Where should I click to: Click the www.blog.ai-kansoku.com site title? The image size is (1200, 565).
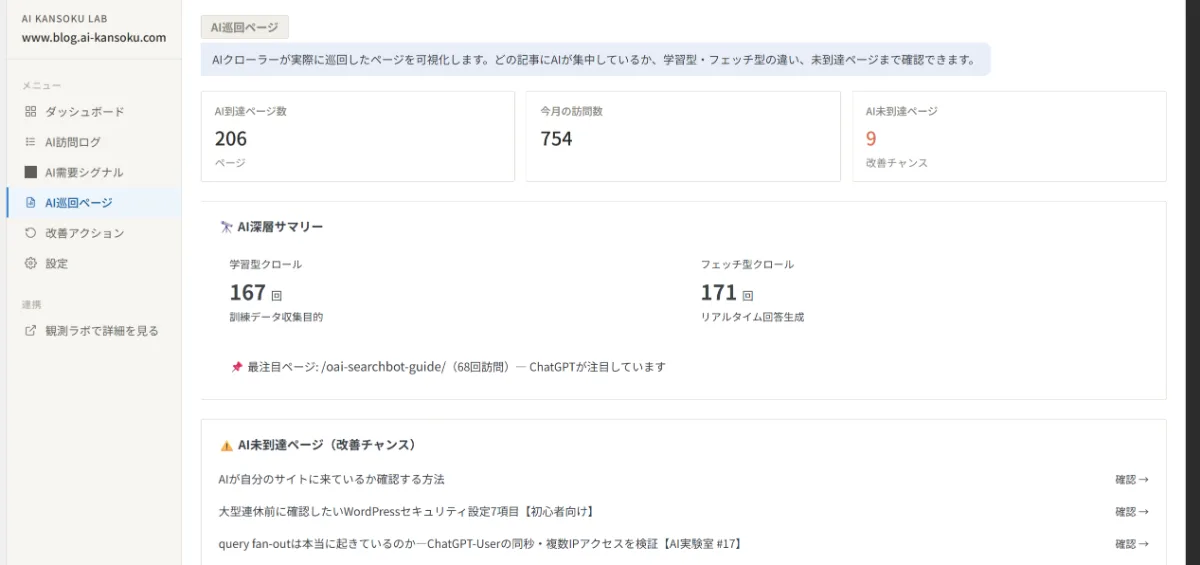pos(94,38)
